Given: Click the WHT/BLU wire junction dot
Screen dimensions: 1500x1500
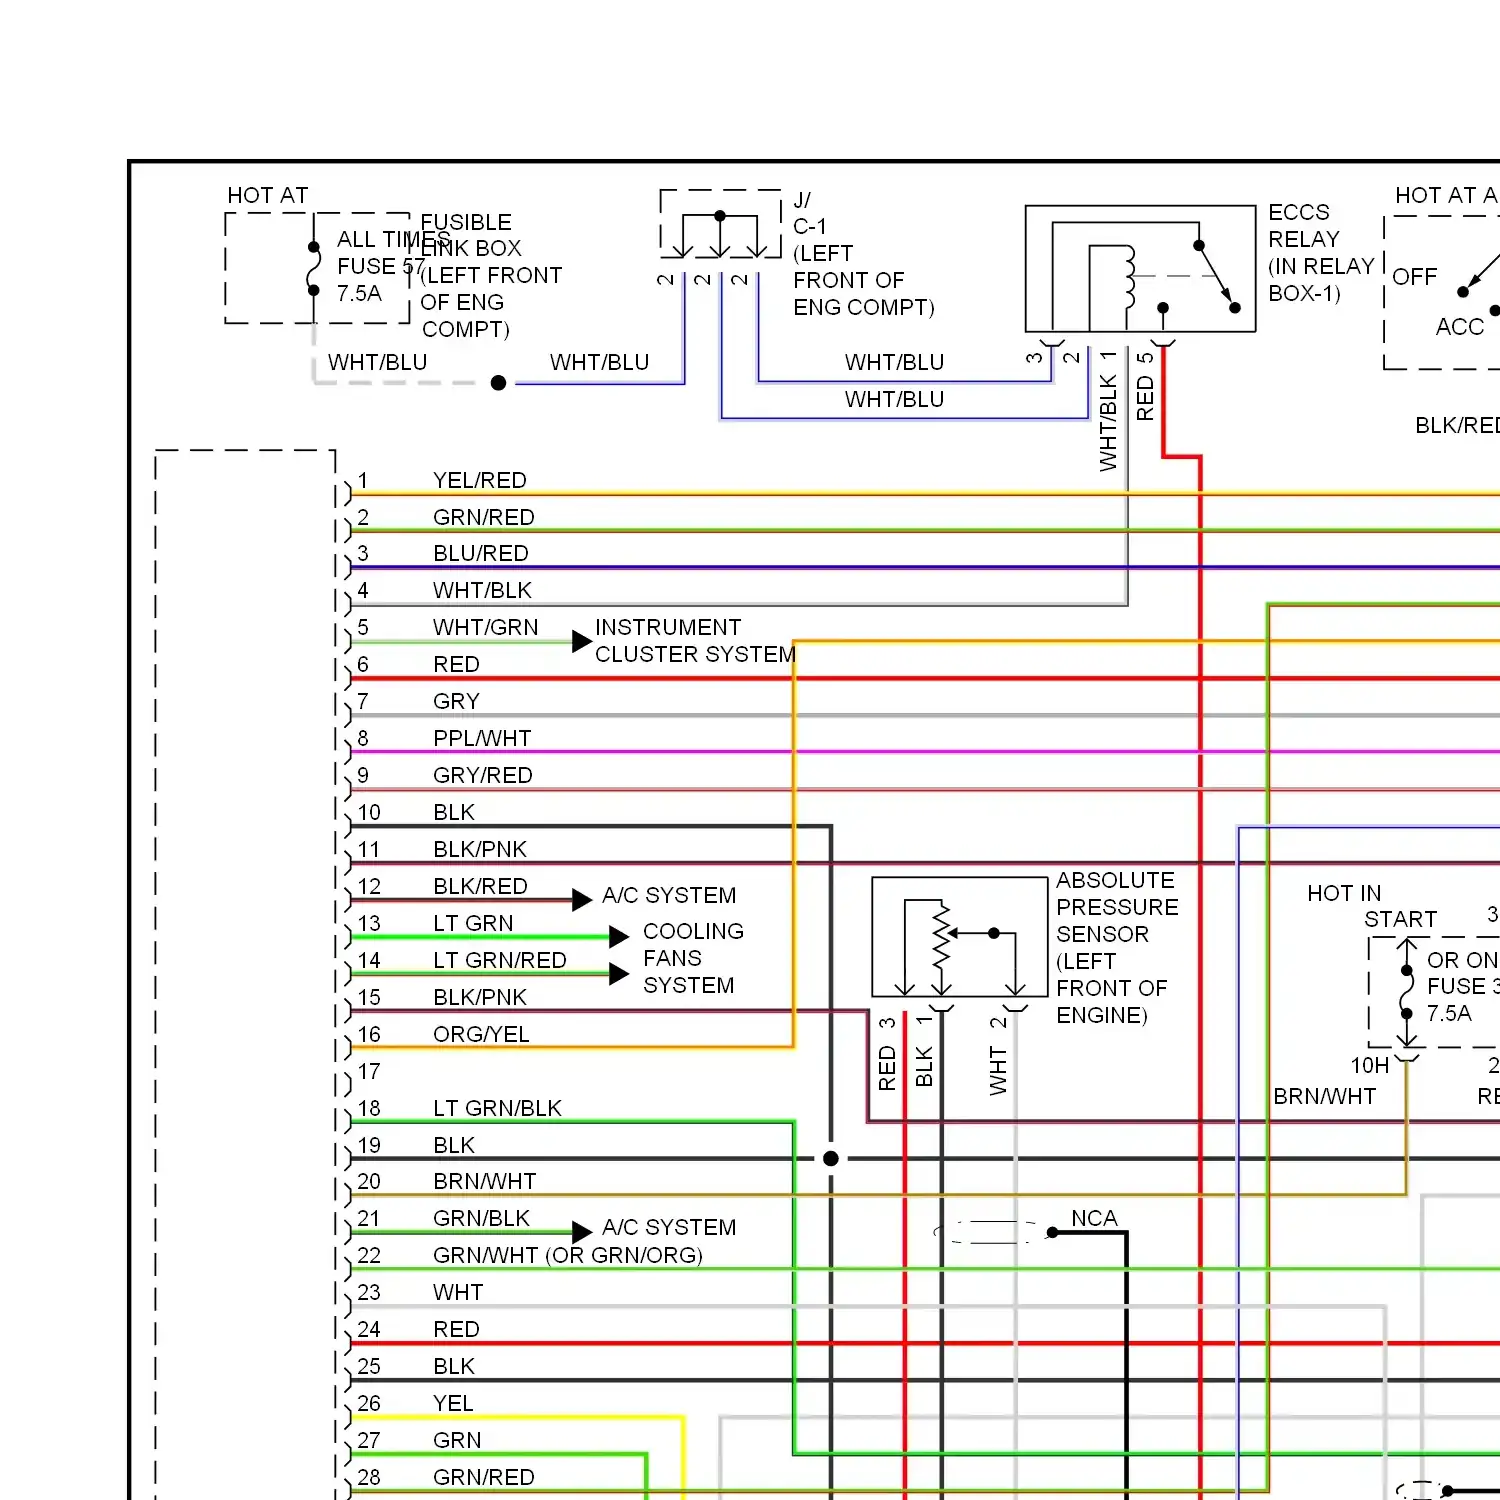Looking at the screenshot, I should 498,383.
